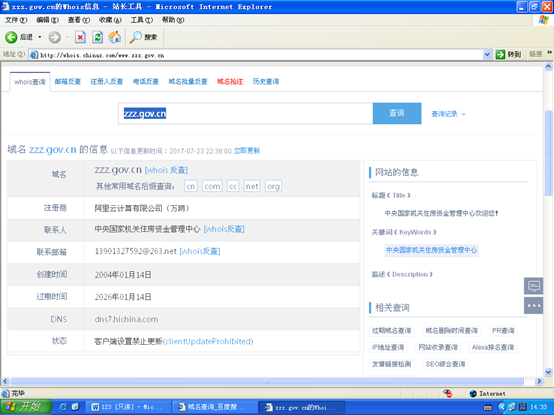Screen dimensions: 554x415
Task: Click the 转到 Go button
Action: [x=508, y=54]
